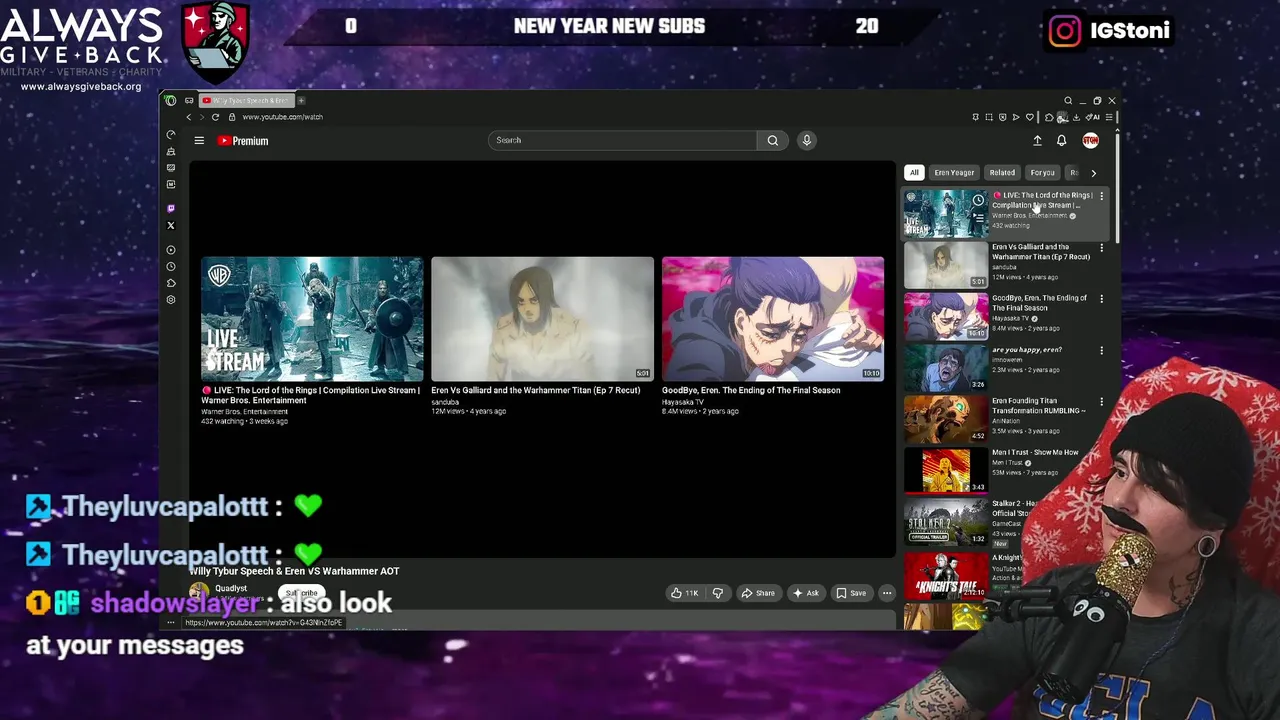Viewport: 1280px width, 720px height.
Task: Play GoodBye, Eren end-screen thumbnail
Action: pos(773,319)
